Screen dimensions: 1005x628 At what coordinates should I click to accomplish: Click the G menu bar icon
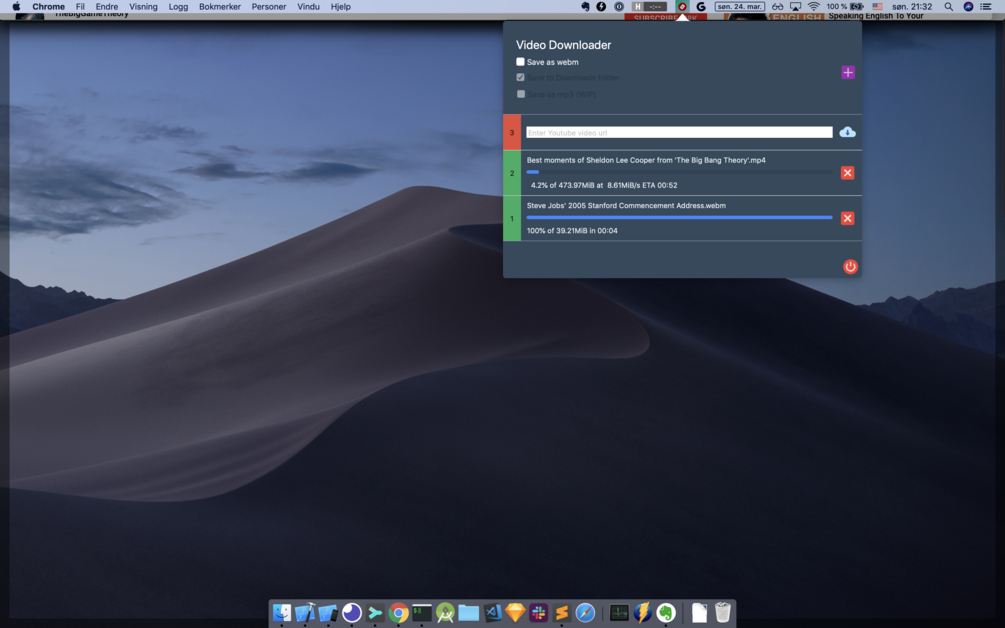point(701,6)
